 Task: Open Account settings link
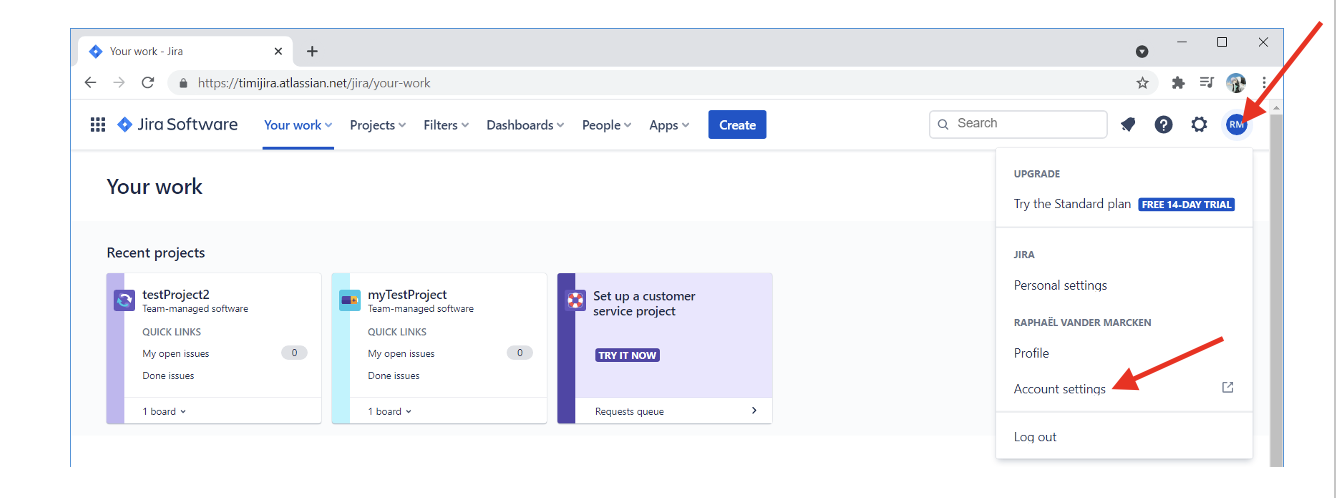click(x=1060, y=389)
